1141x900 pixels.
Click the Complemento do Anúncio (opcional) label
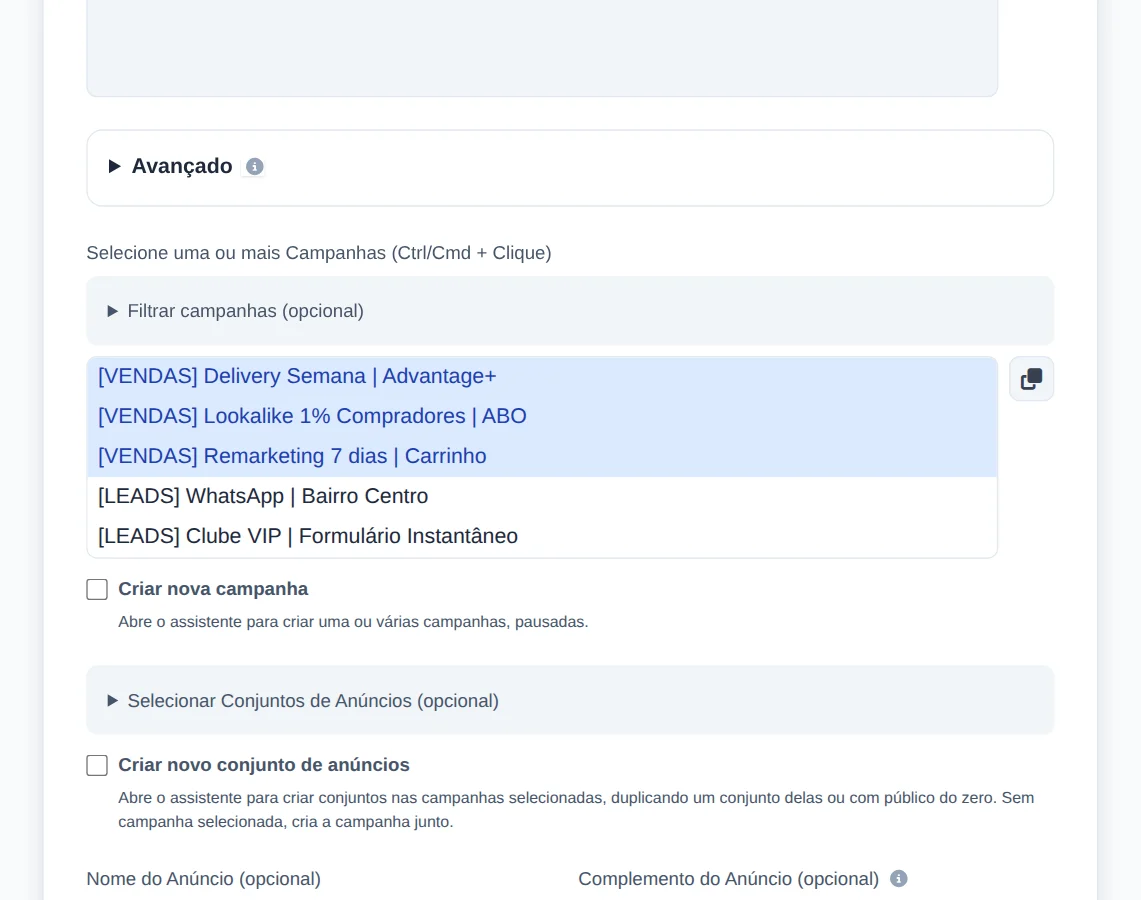point(728,879)
